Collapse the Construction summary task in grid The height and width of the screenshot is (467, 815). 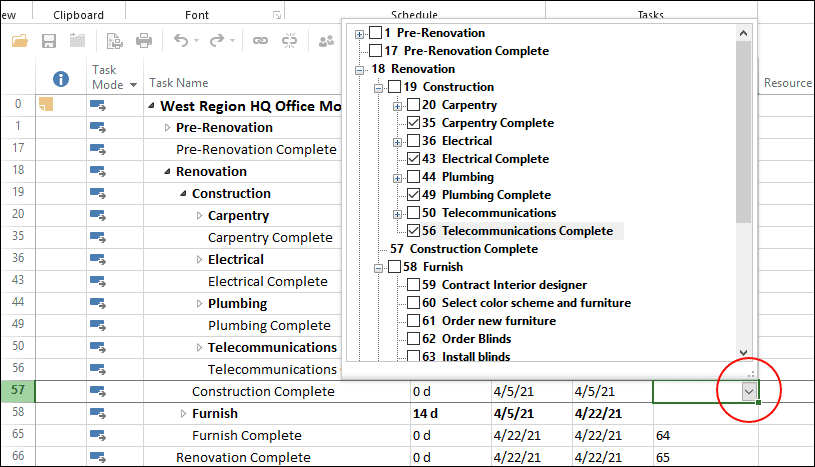click(183, 193)
